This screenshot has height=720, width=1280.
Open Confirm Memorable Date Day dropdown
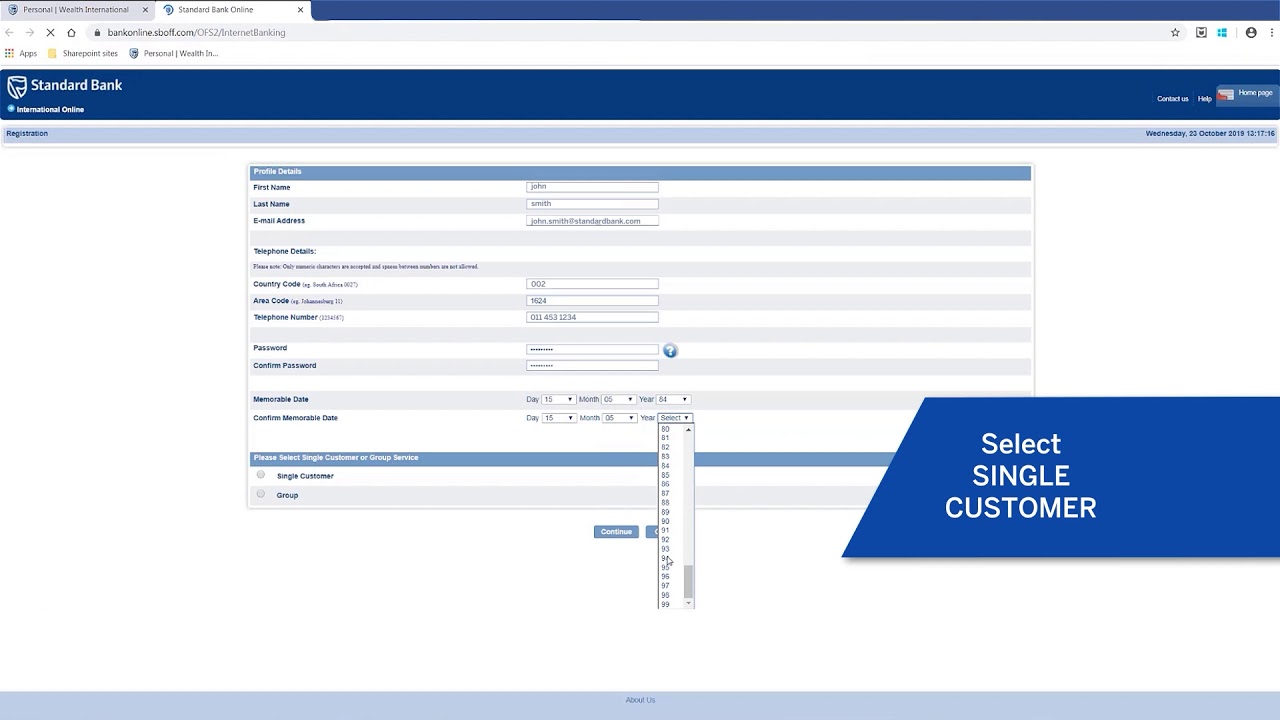[x=558, y=418]
